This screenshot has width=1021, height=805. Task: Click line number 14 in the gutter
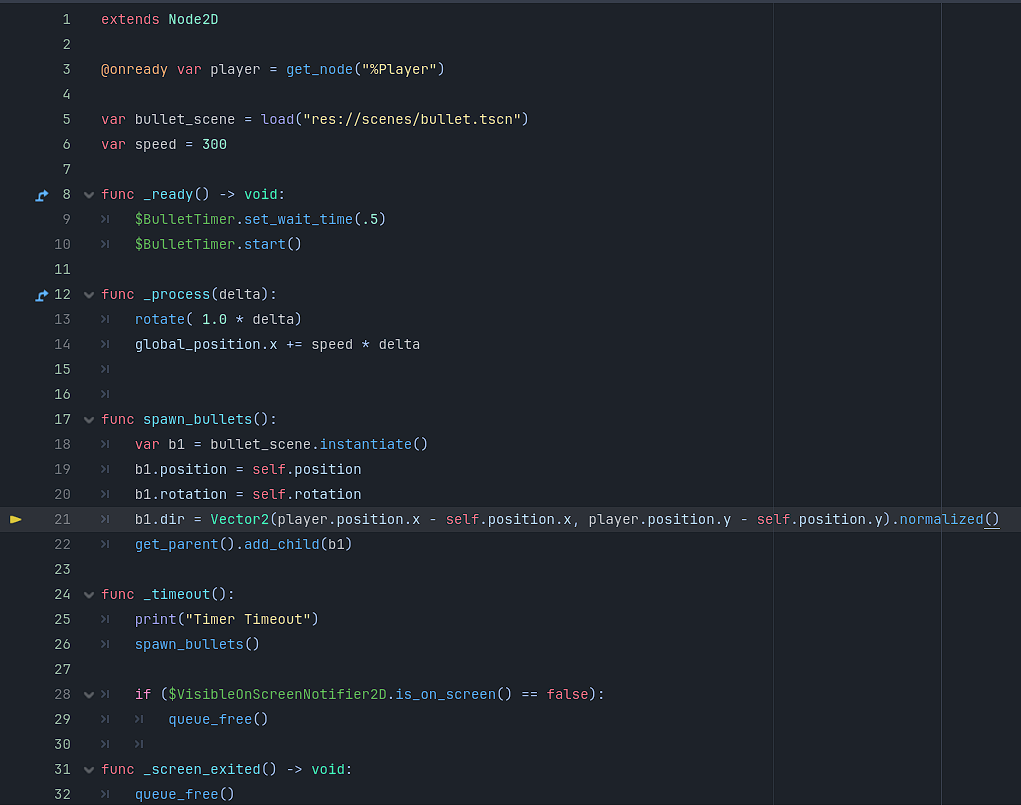click(x=63, y=344)
